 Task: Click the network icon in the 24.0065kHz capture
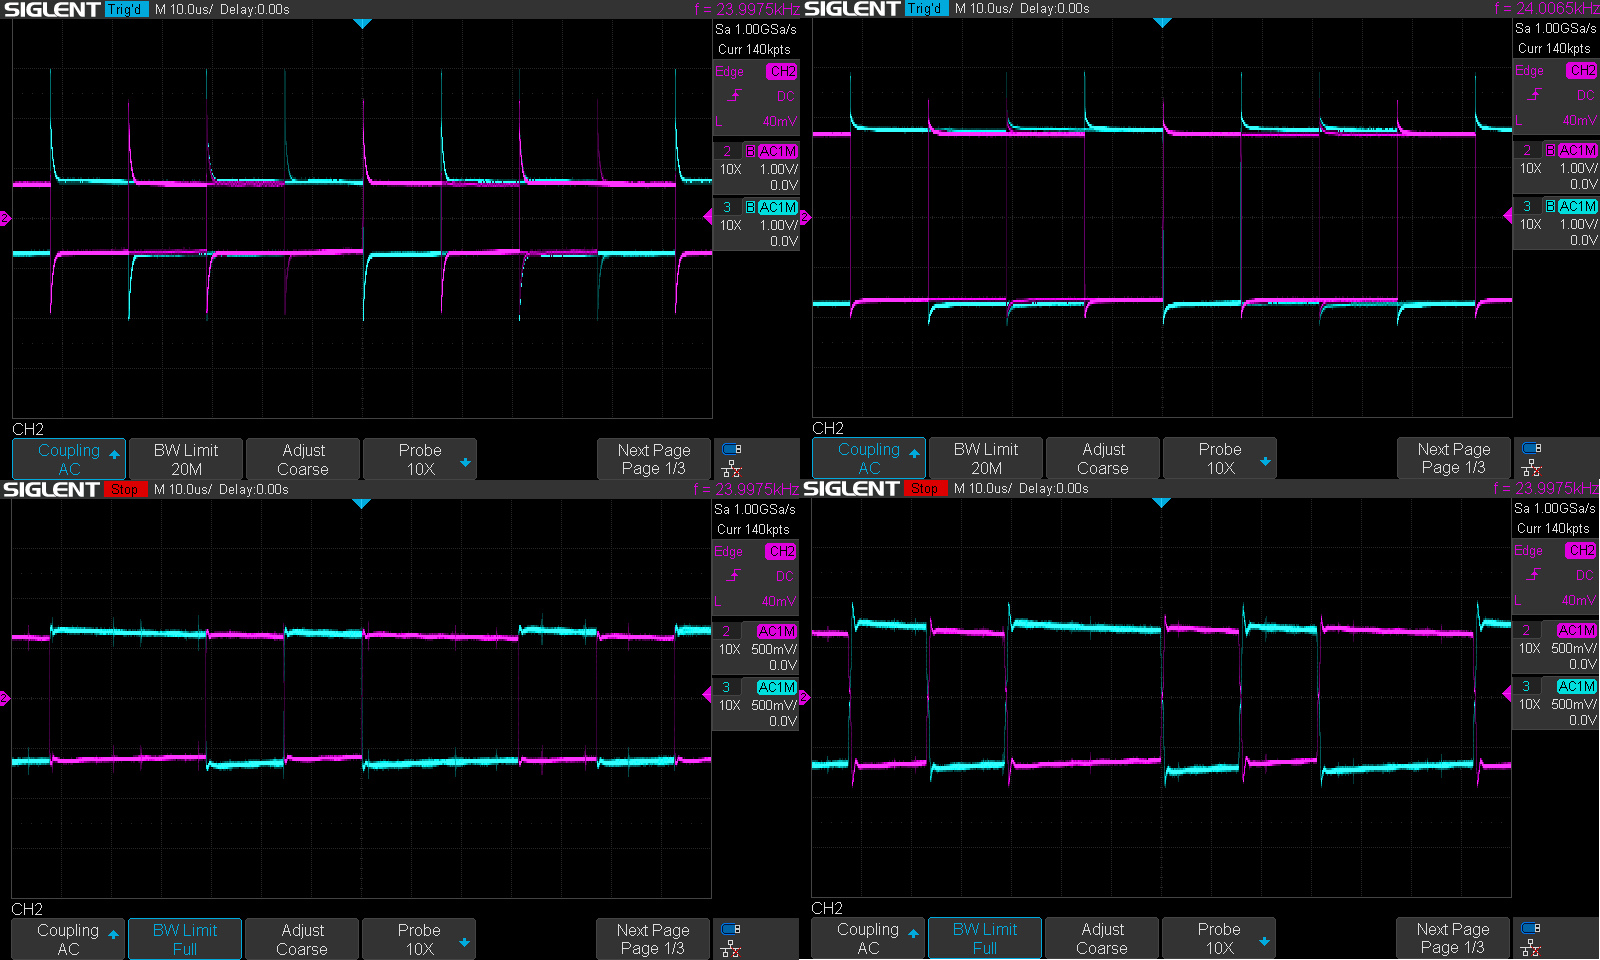coord(1531,467)
